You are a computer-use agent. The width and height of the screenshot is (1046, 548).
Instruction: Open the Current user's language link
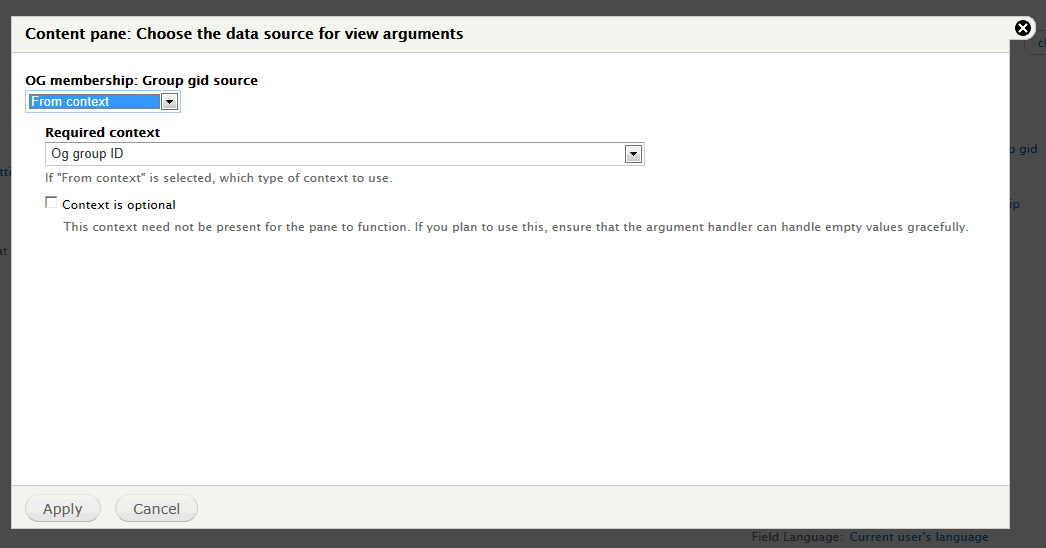(918, 537)
